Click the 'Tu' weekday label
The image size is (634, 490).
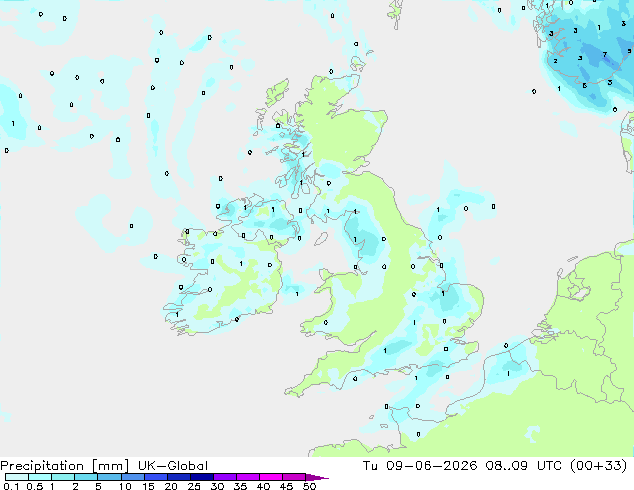coord(370,466)
